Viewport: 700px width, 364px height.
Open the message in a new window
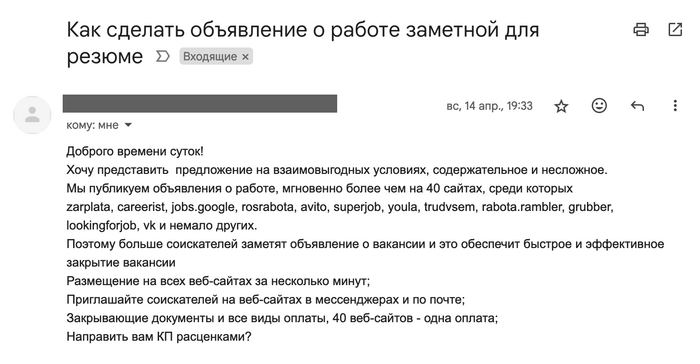click(675, 30)
